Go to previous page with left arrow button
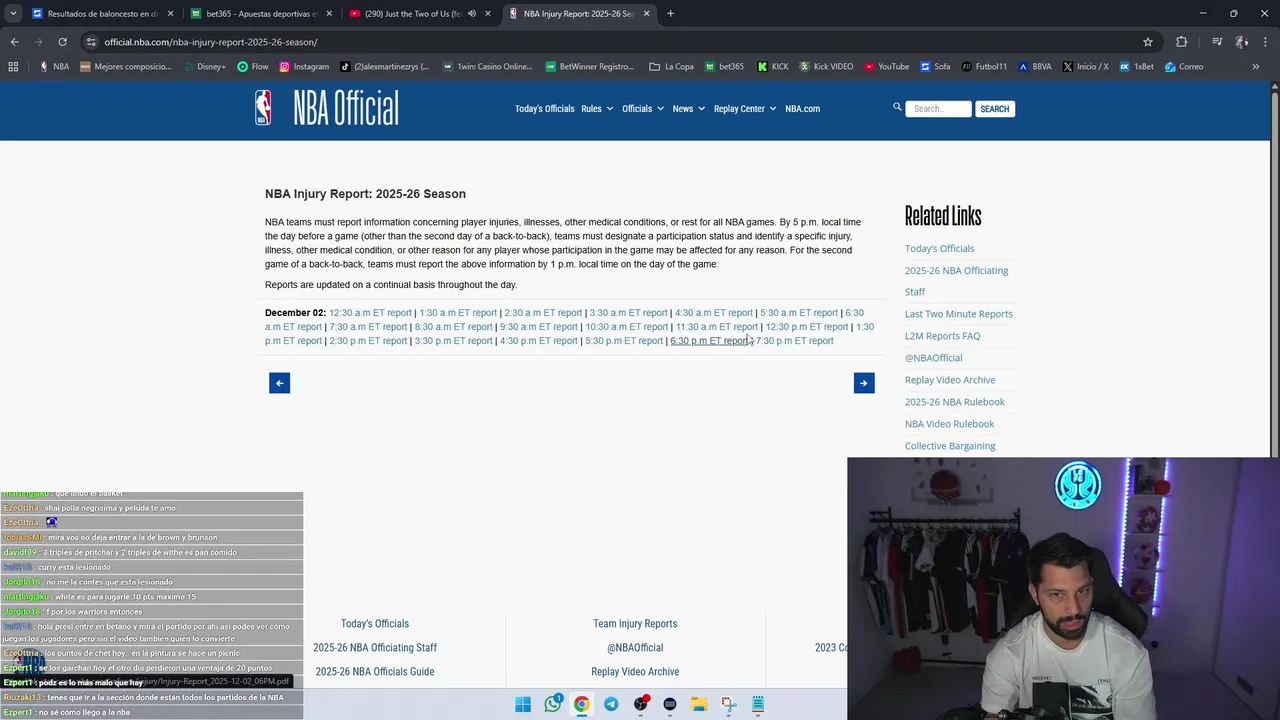The image size is (1280, 720). tap(279, 383)
